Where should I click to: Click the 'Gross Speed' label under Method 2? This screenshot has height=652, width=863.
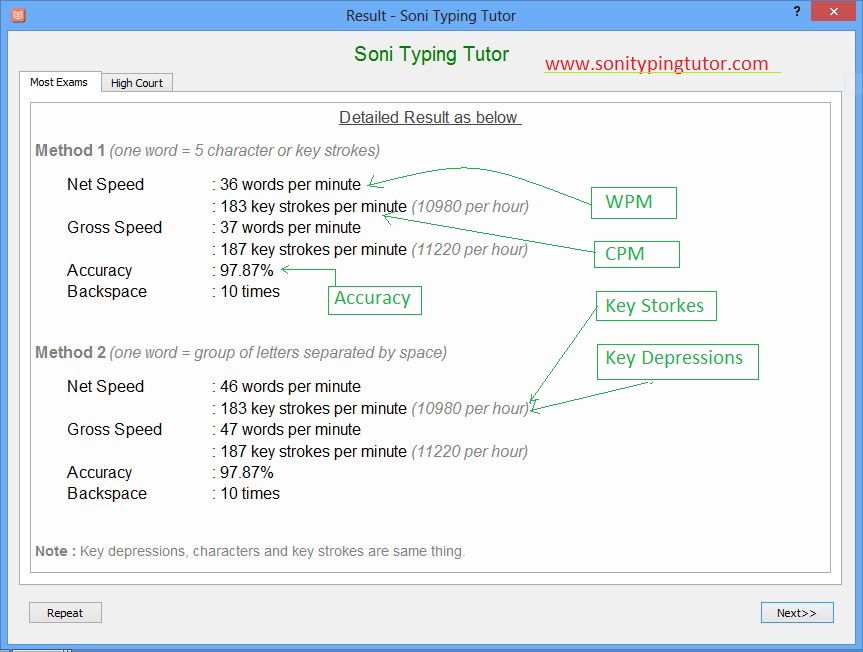pos(114,429)
